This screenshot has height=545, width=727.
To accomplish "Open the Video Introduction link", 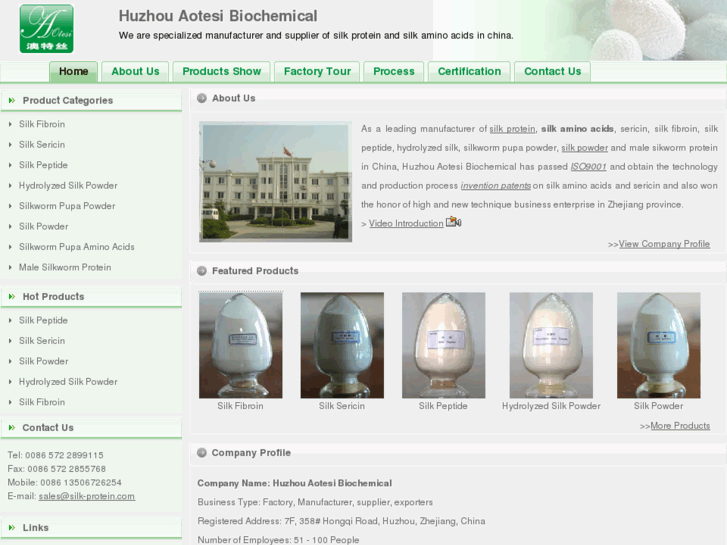I will [x=406, y=224].
